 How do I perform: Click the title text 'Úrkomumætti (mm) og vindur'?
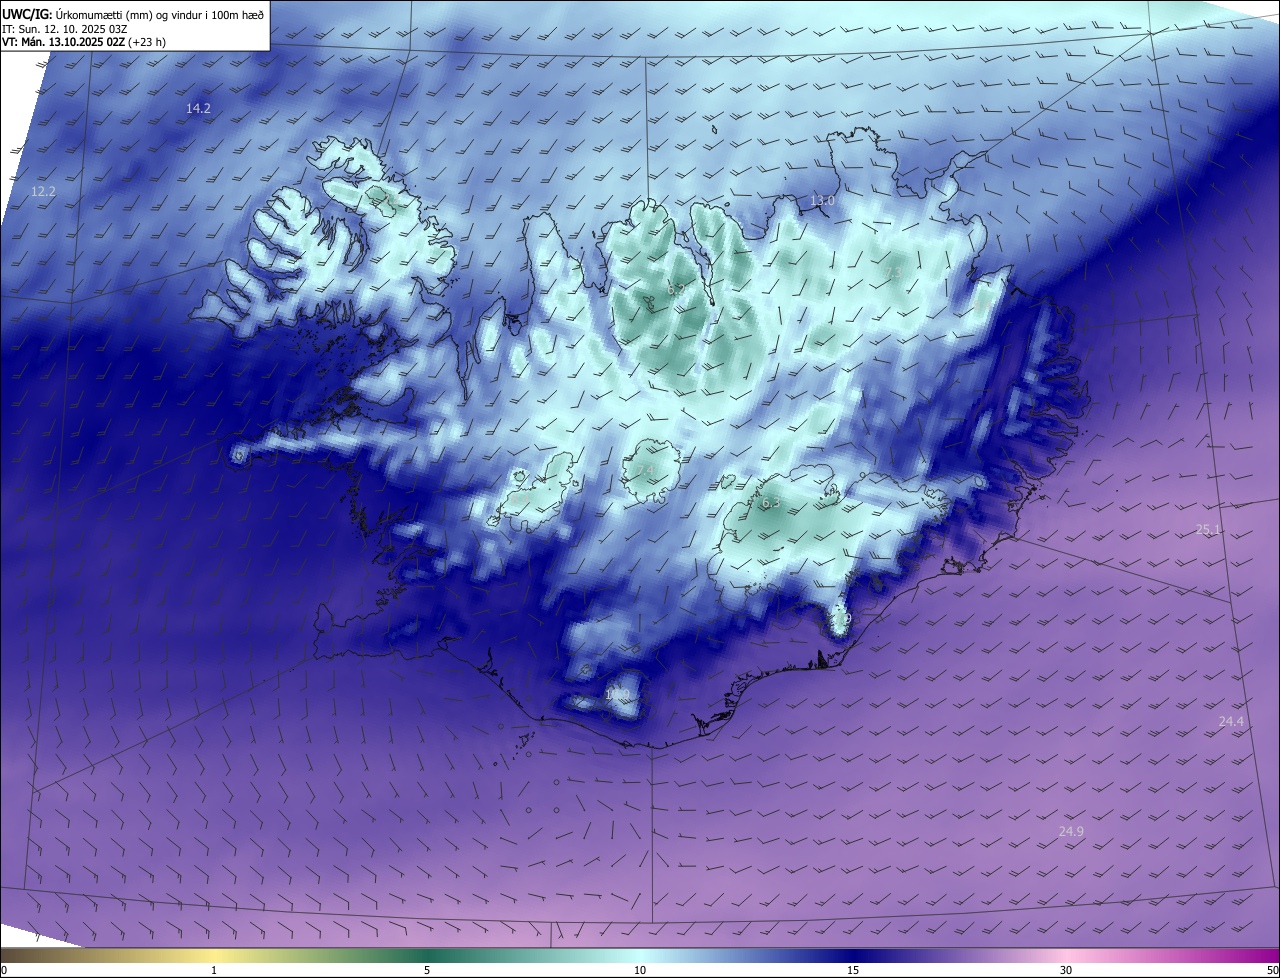130,14
